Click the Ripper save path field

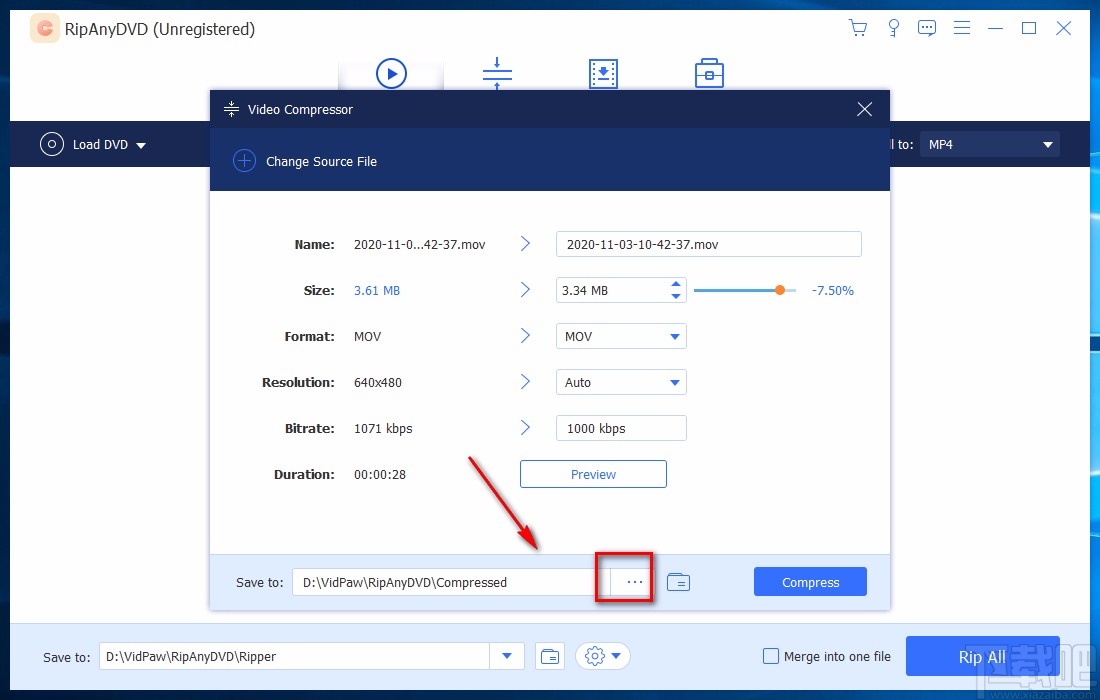(x=295, y=657)
